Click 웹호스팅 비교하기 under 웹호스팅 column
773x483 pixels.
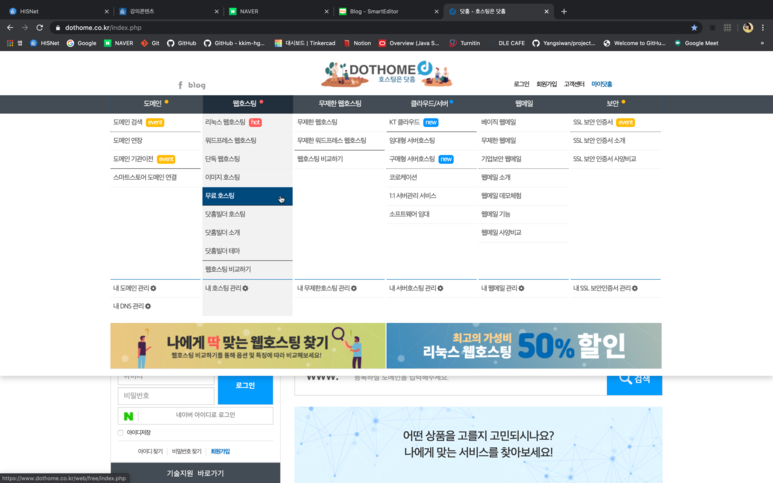point(228,270)
